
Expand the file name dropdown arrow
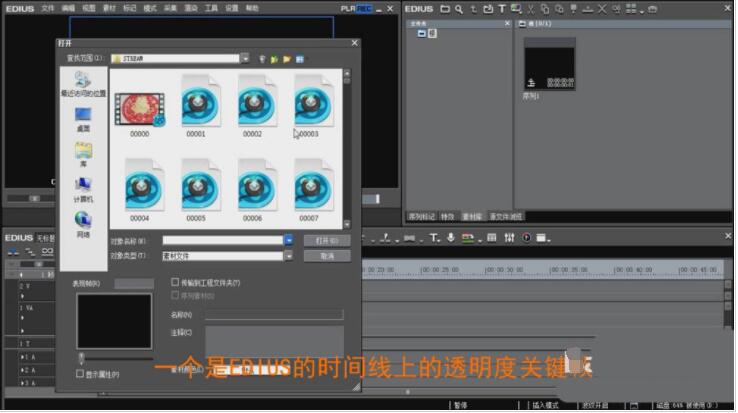(x=289, y=240)
